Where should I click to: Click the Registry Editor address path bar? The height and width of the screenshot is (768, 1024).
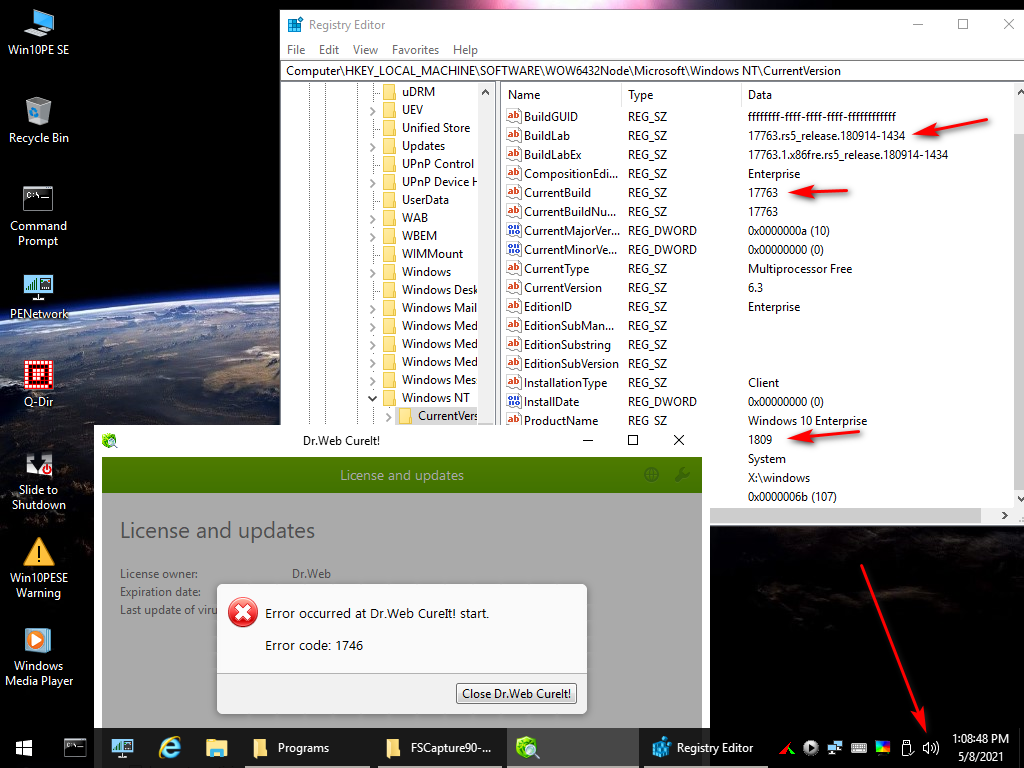(x=652, y=71)
